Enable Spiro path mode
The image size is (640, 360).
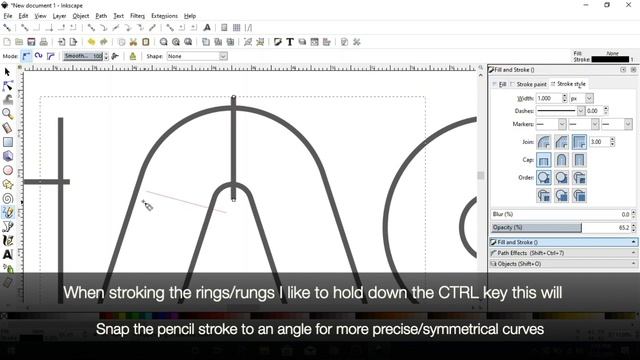click(38, 56)
